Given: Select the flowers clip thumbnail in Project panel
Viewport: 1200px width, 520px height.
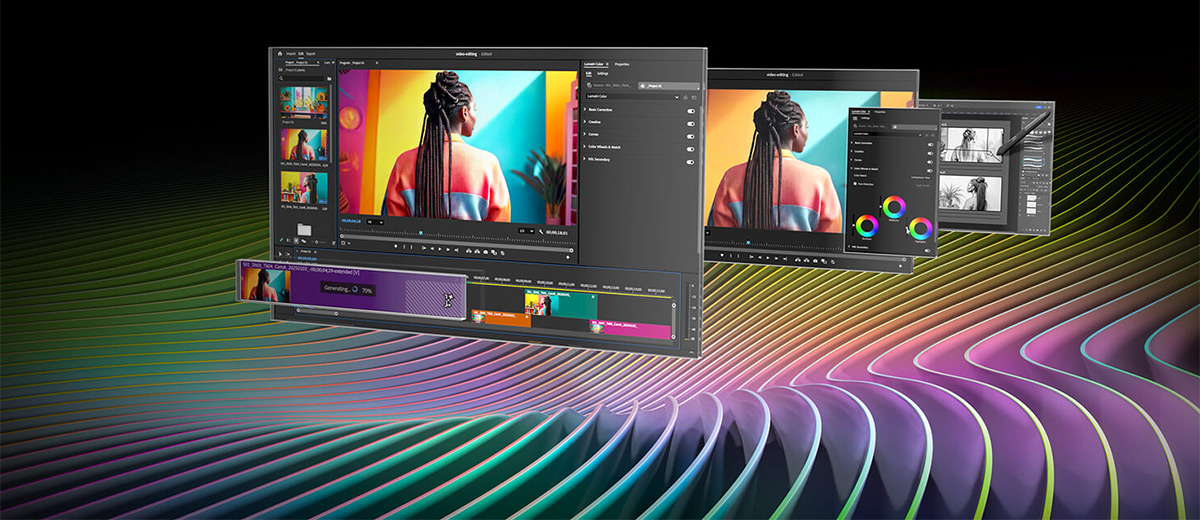Looking at the screenshot, I should click(x=304, y=103).
